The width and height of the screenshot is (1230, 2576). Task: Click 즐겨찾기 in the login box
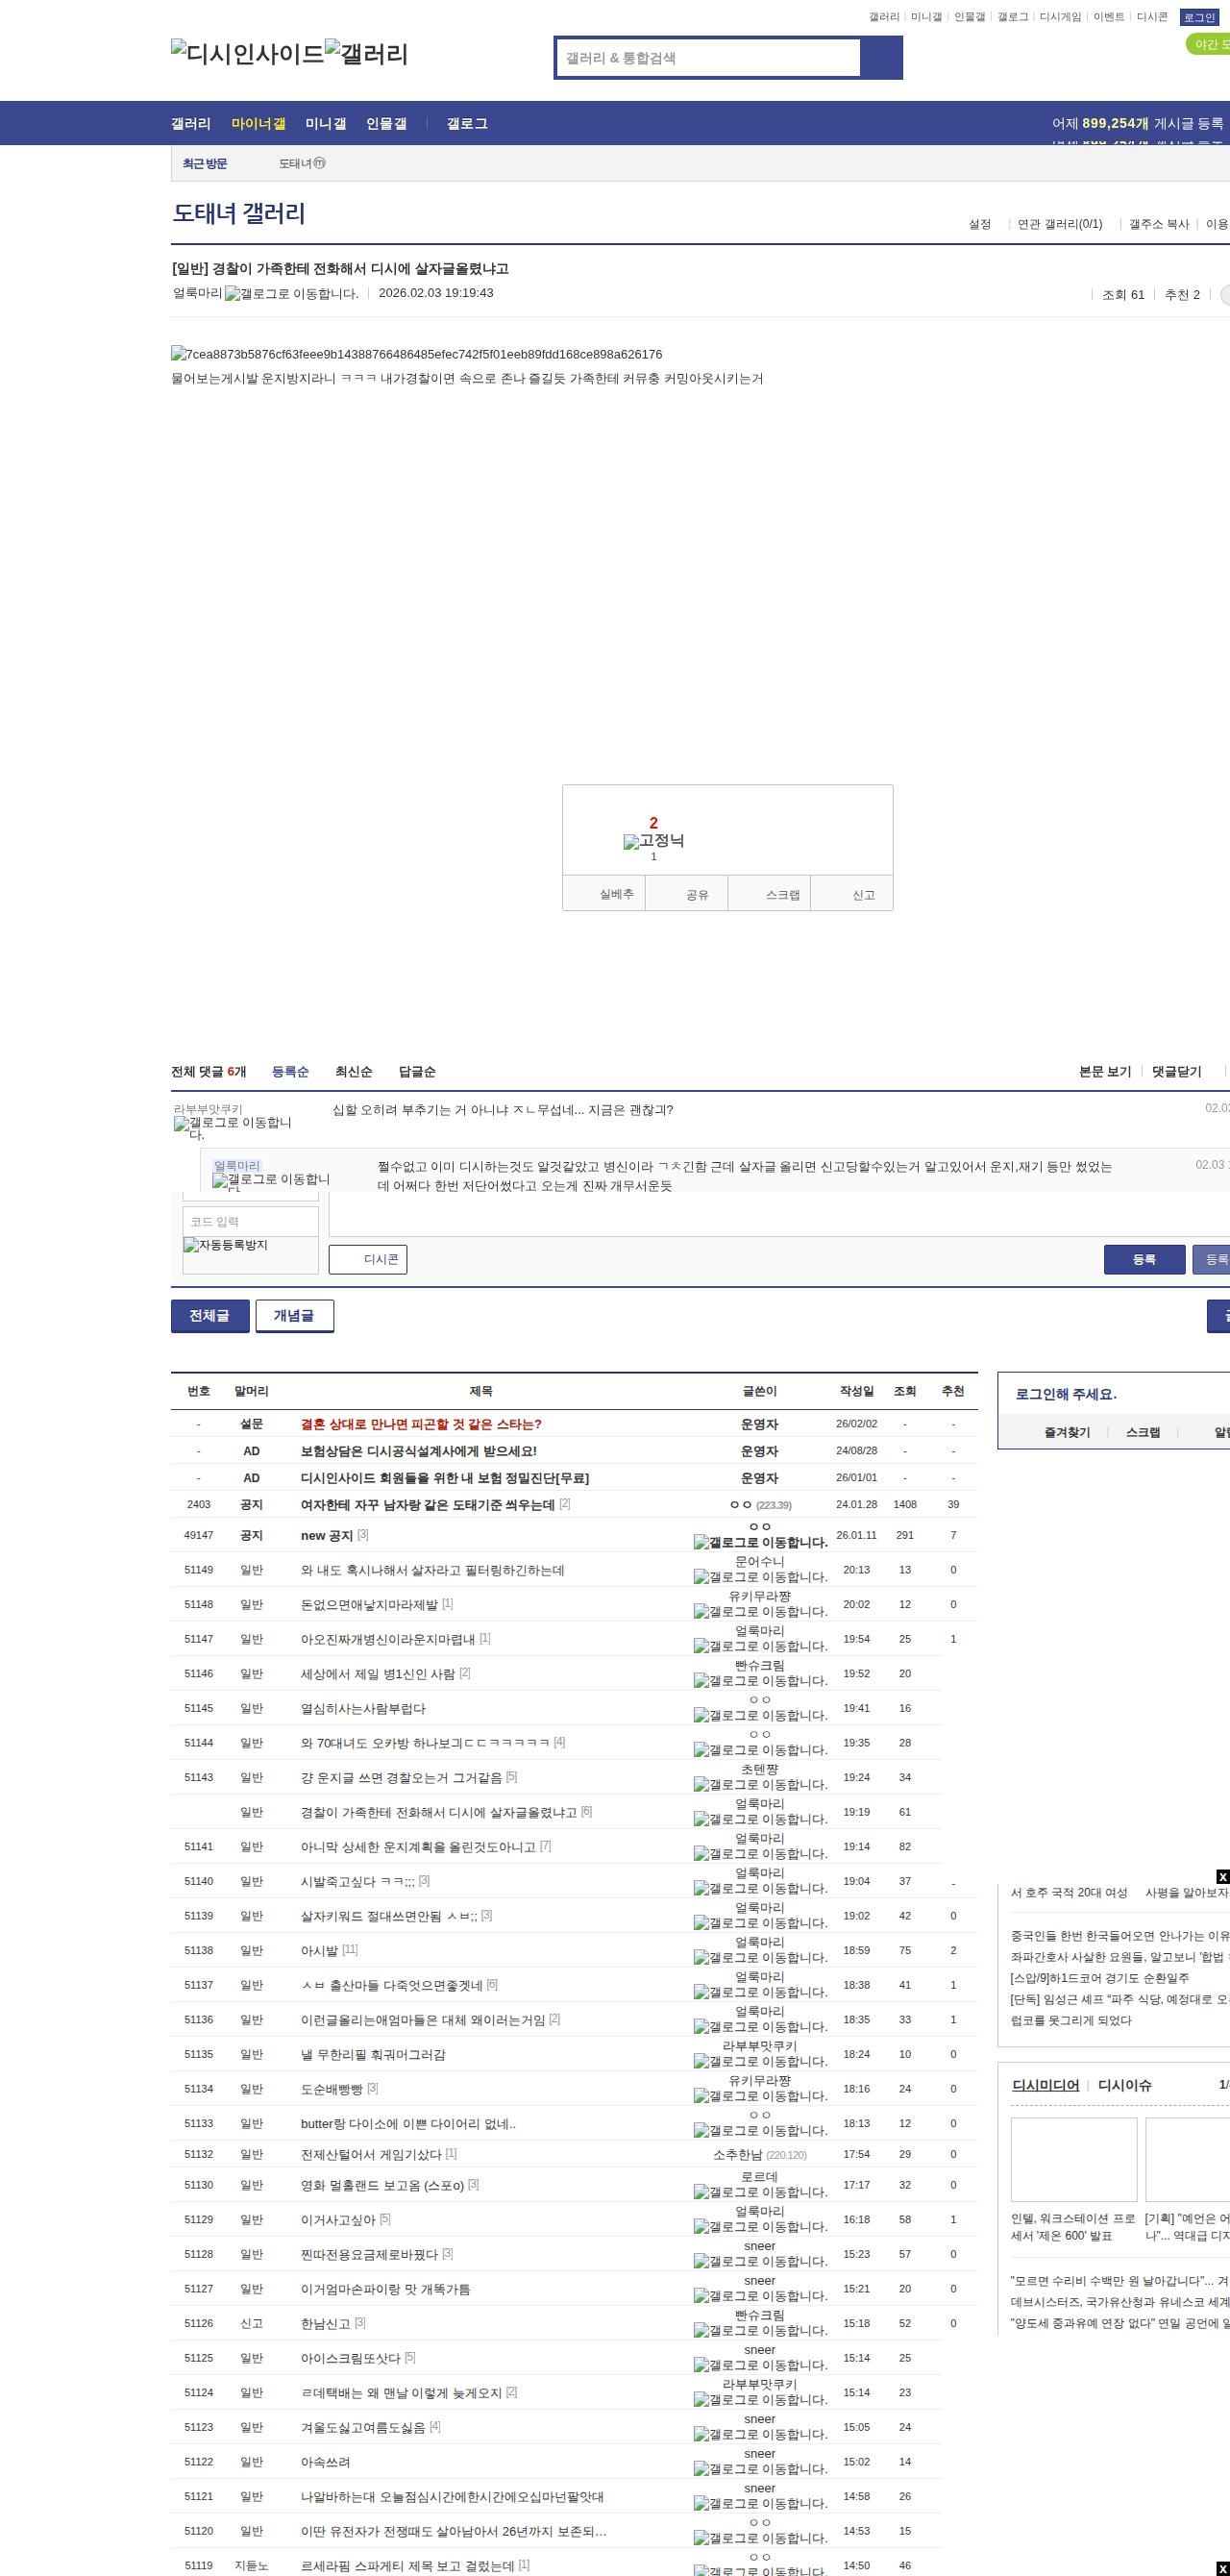click(1067, 1432)
